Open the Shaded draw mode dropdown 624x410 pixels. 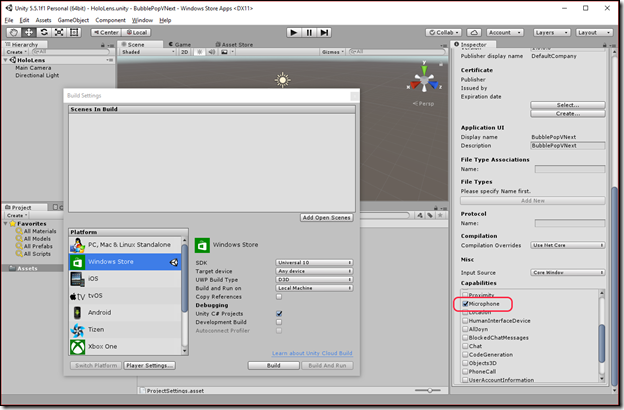click(x=148, y=52)
